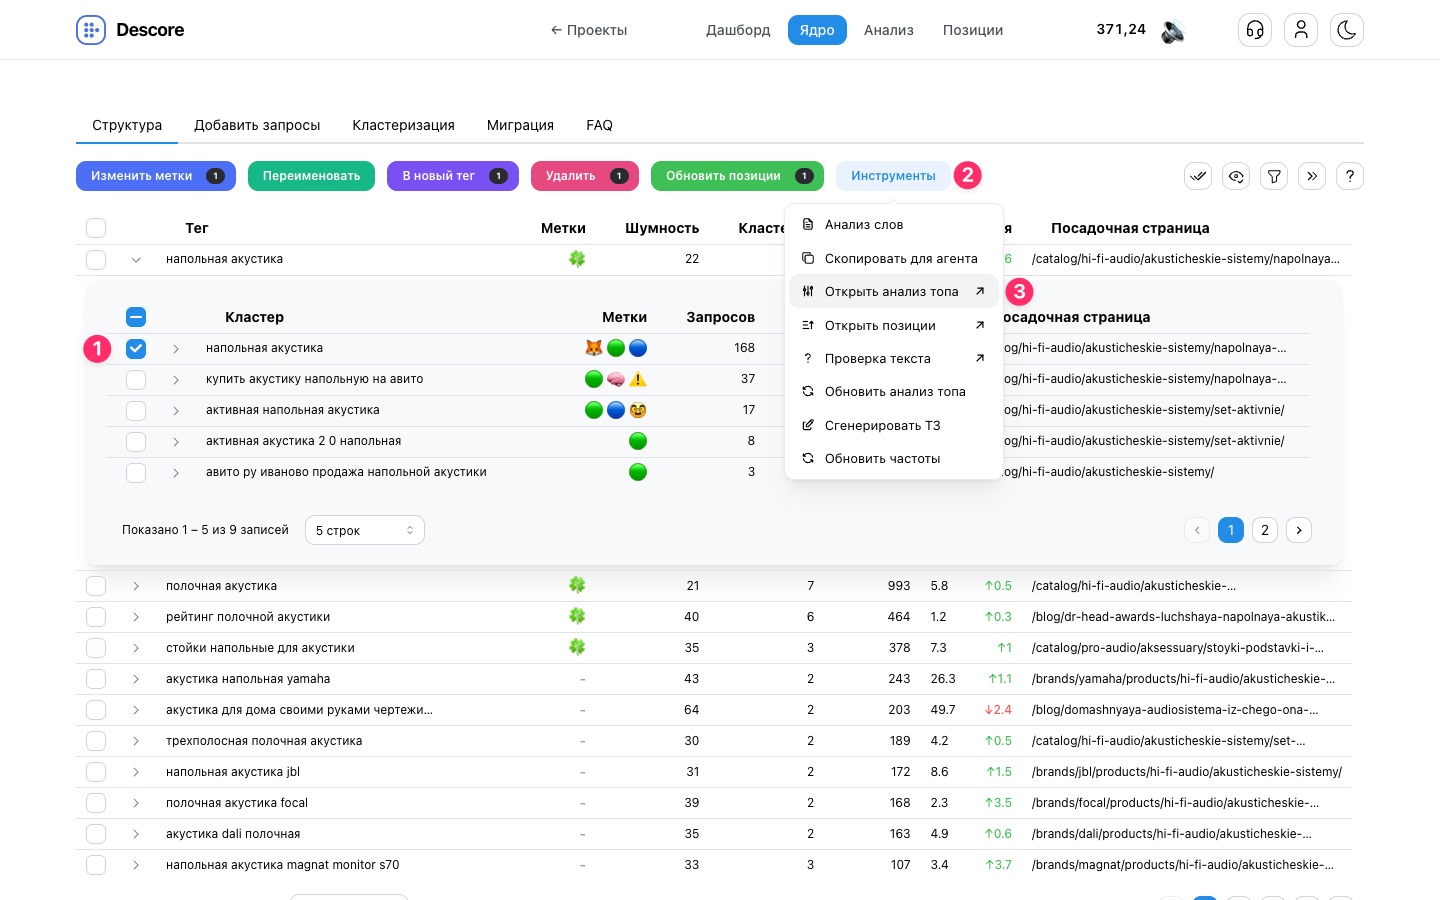Click brain emoji label on купить акустику row
This screenshot has width=1440, height=900.
(x=616, y=379)
